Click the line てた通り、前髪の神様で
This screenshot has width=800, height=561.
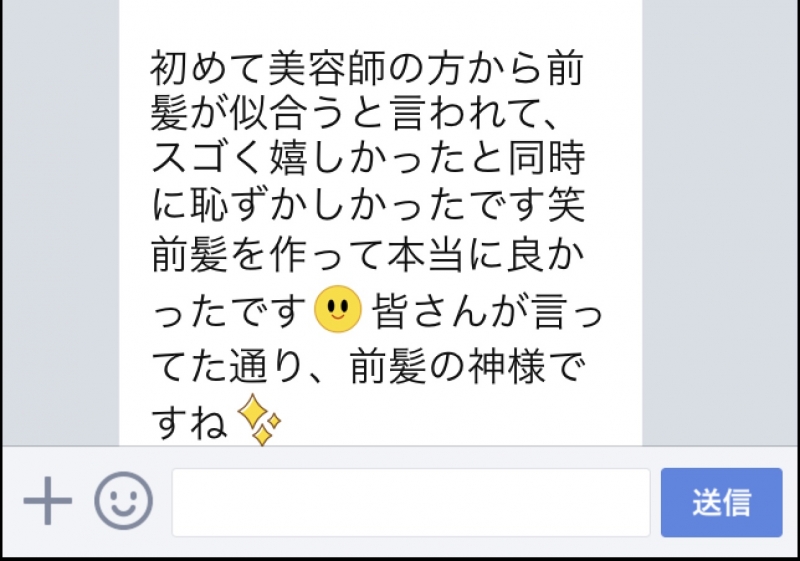[368, 366]
